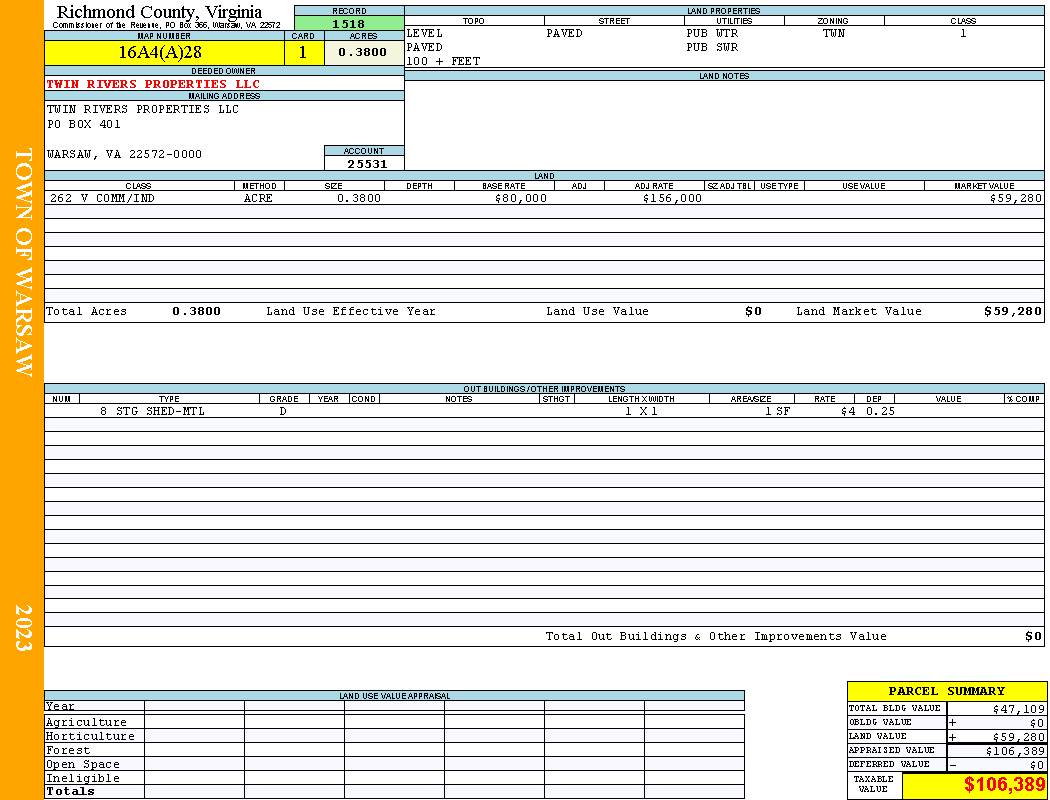Select the red taxable value $106,389
The height and width of the screenshot is (800, 1050).
tap(1004, 785)
